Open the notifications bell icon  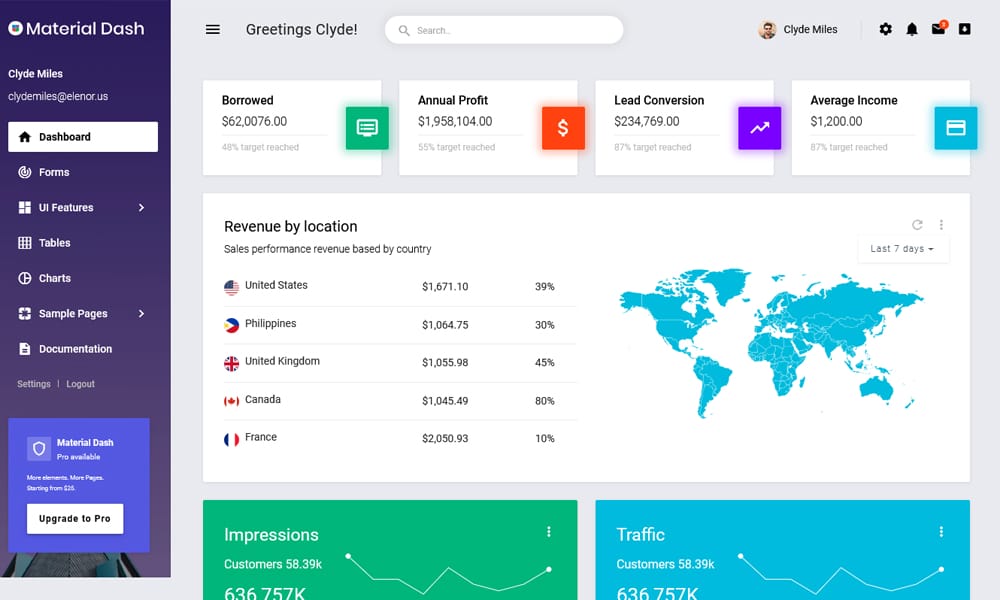pos(911,29)
